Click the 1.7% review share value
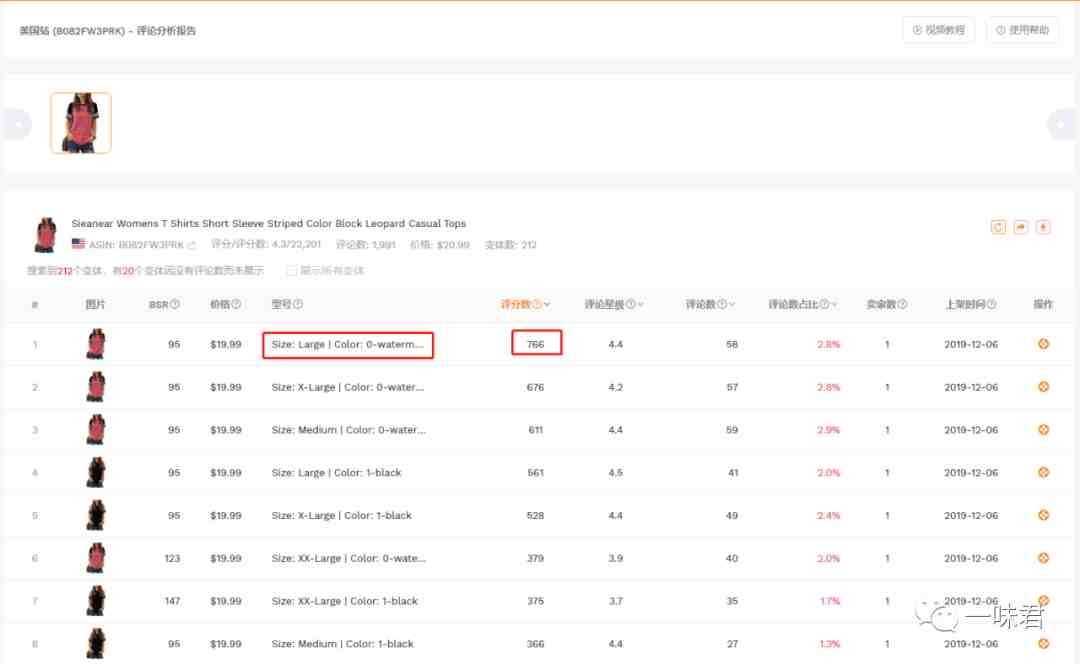Viewport: 1080px width, 664px height. [x=830, y=601]
